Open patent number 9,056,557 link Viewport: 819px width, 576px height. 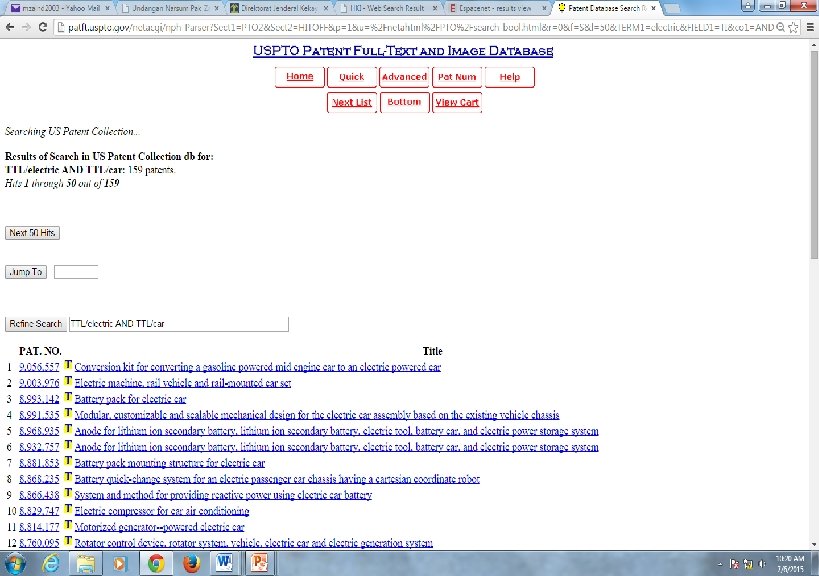tap(39, 367)
